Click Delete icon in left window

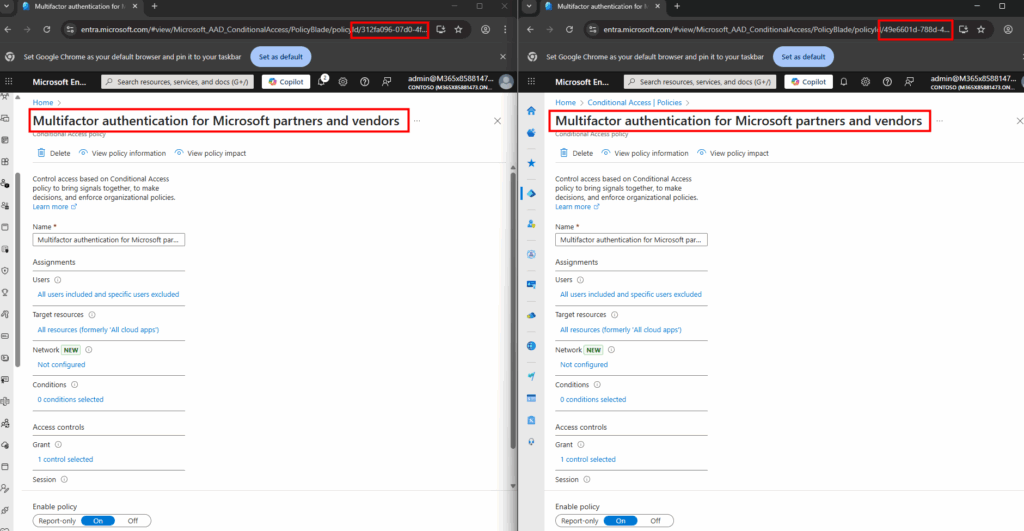41,153
